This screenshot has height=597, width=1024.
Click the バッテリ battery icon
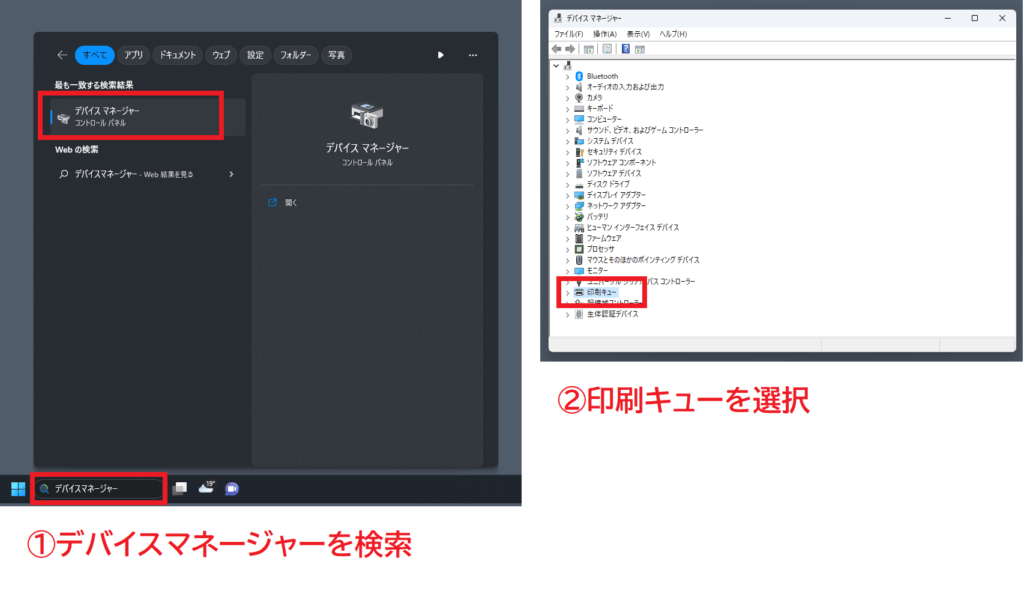click(579, 217)
